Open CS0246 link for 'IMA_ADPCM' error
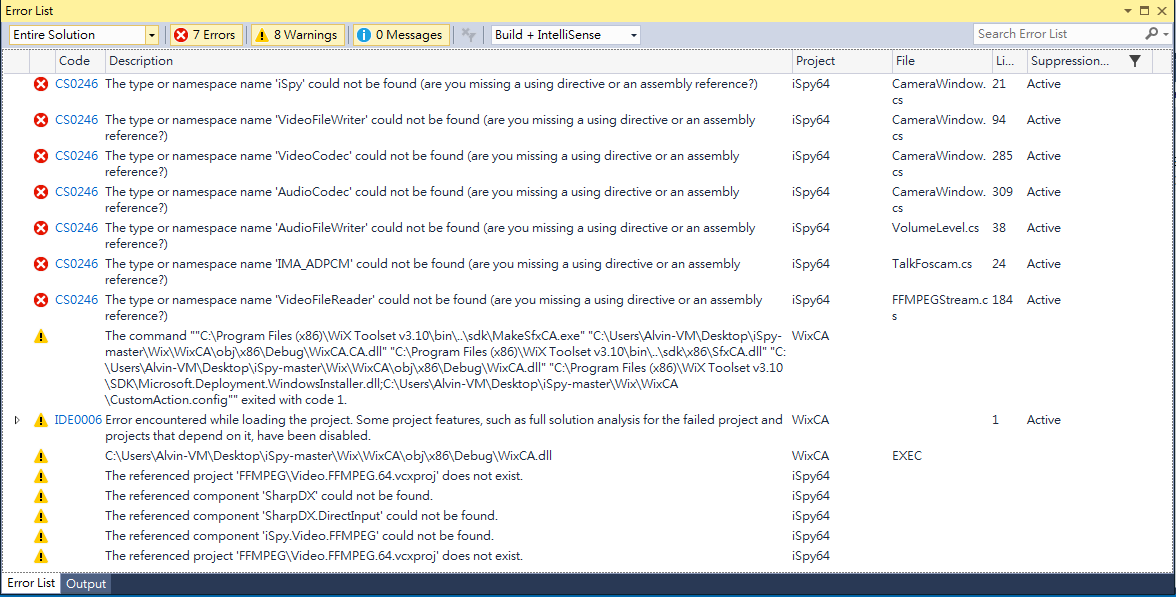The width and height of the screenshot is (1176, 597). point(76,264)
